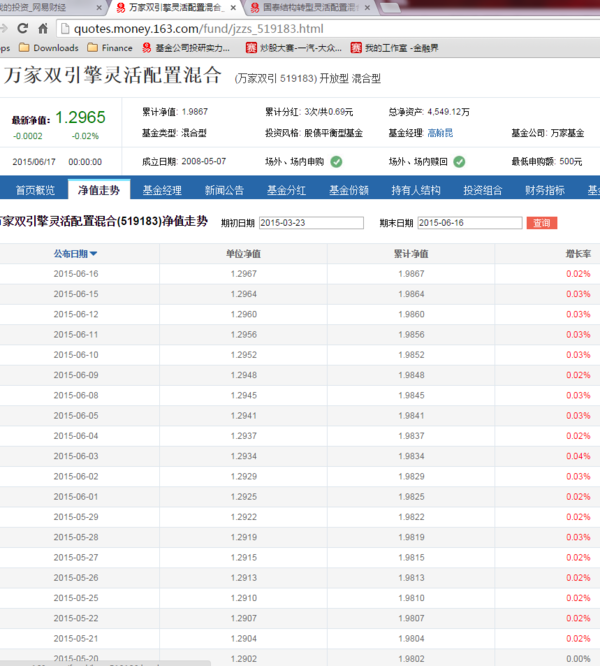Screen dimensions: 600x666
Task: Open 刘毅大赛 bookmark
Action: [x=292, y=47]
